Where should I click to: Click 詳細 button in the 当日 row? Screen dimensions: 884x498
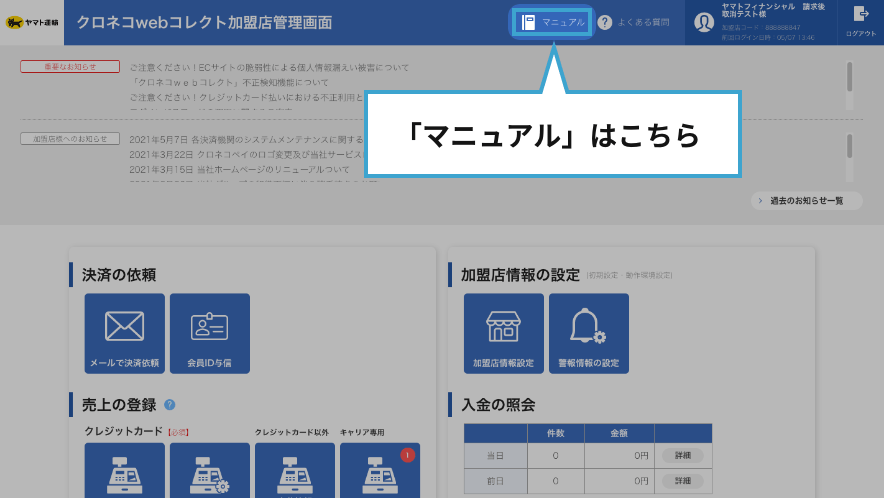click(x=683, y=455)
